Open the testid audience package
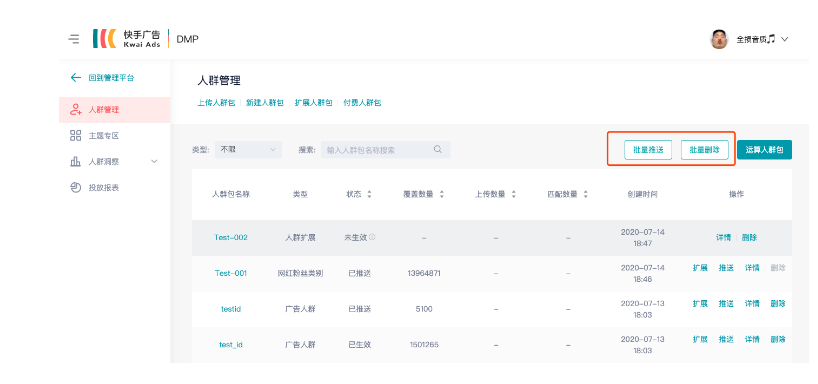This screenshot has height=384, width=818. [231, 309]
